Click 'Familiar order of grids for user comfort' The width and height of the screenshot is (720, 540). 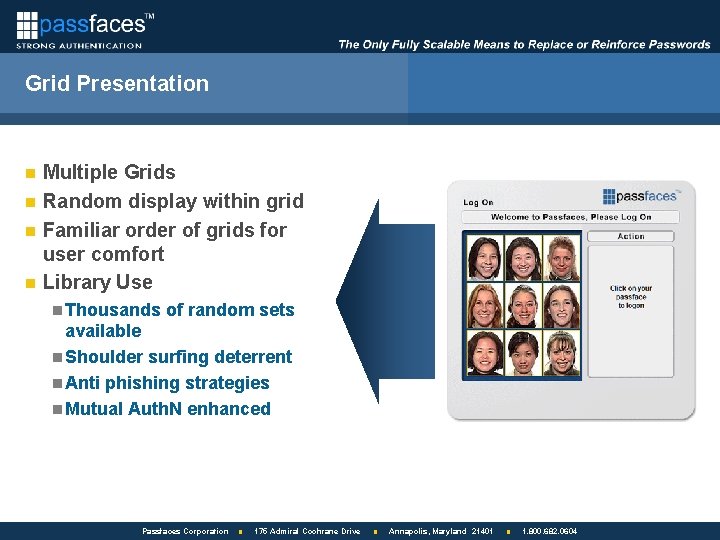[165, 242]
